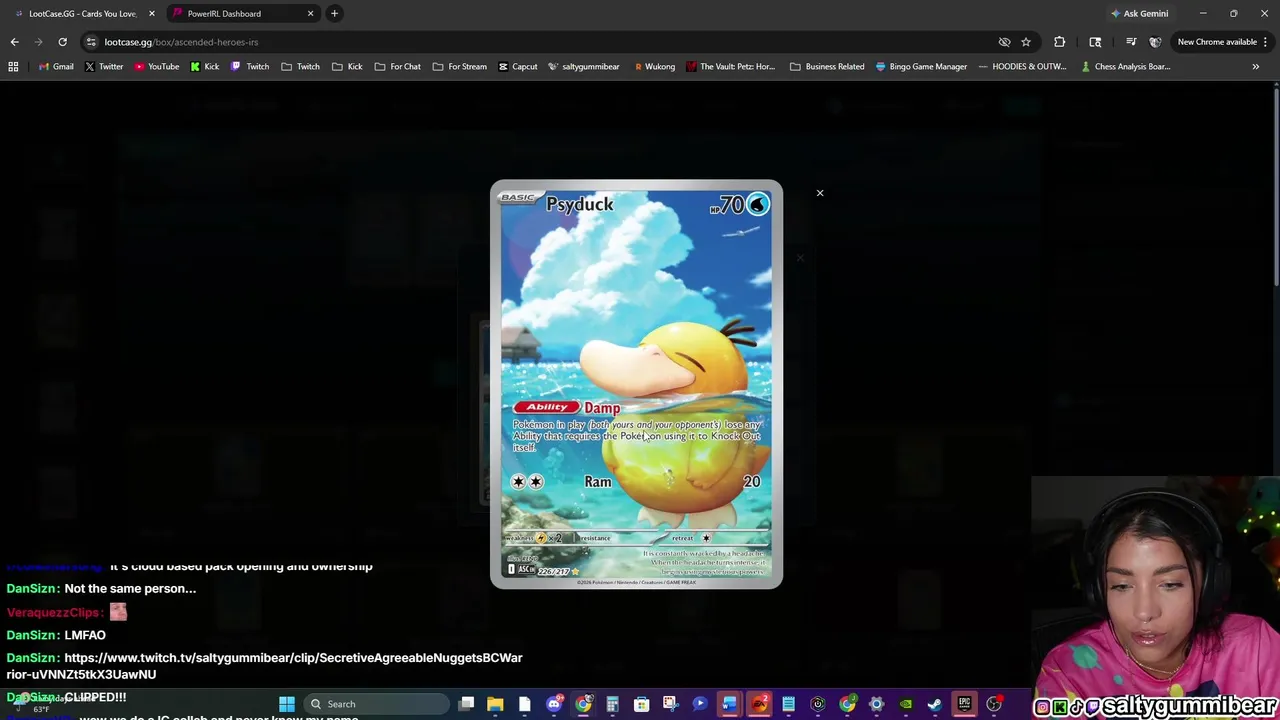Open Microsoft Store from the taskbar

click(x=641, y=704)
